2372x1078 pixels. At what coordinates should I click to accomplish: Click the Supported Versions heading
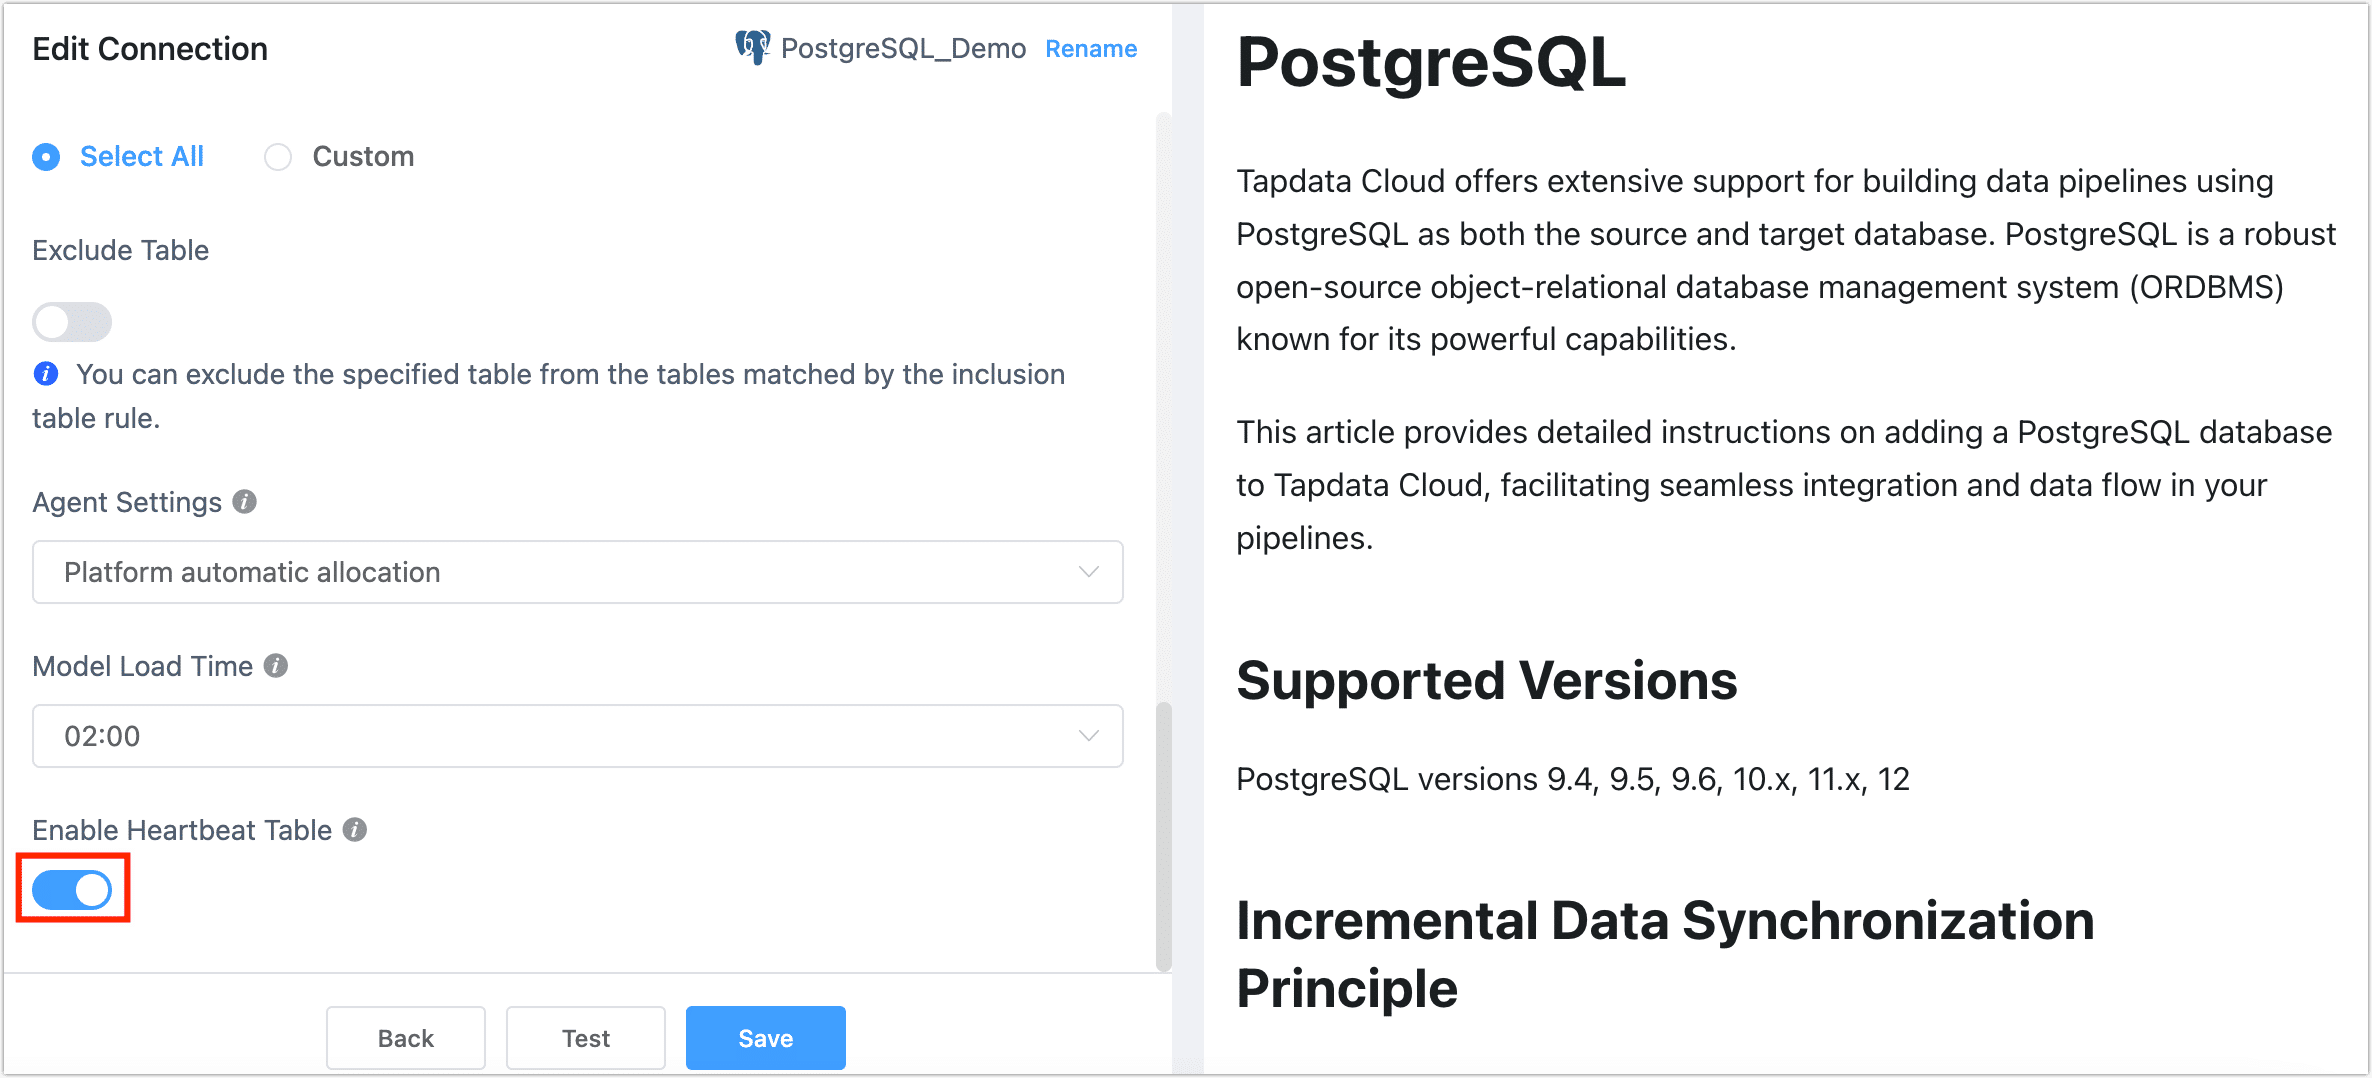point(1486,681)
